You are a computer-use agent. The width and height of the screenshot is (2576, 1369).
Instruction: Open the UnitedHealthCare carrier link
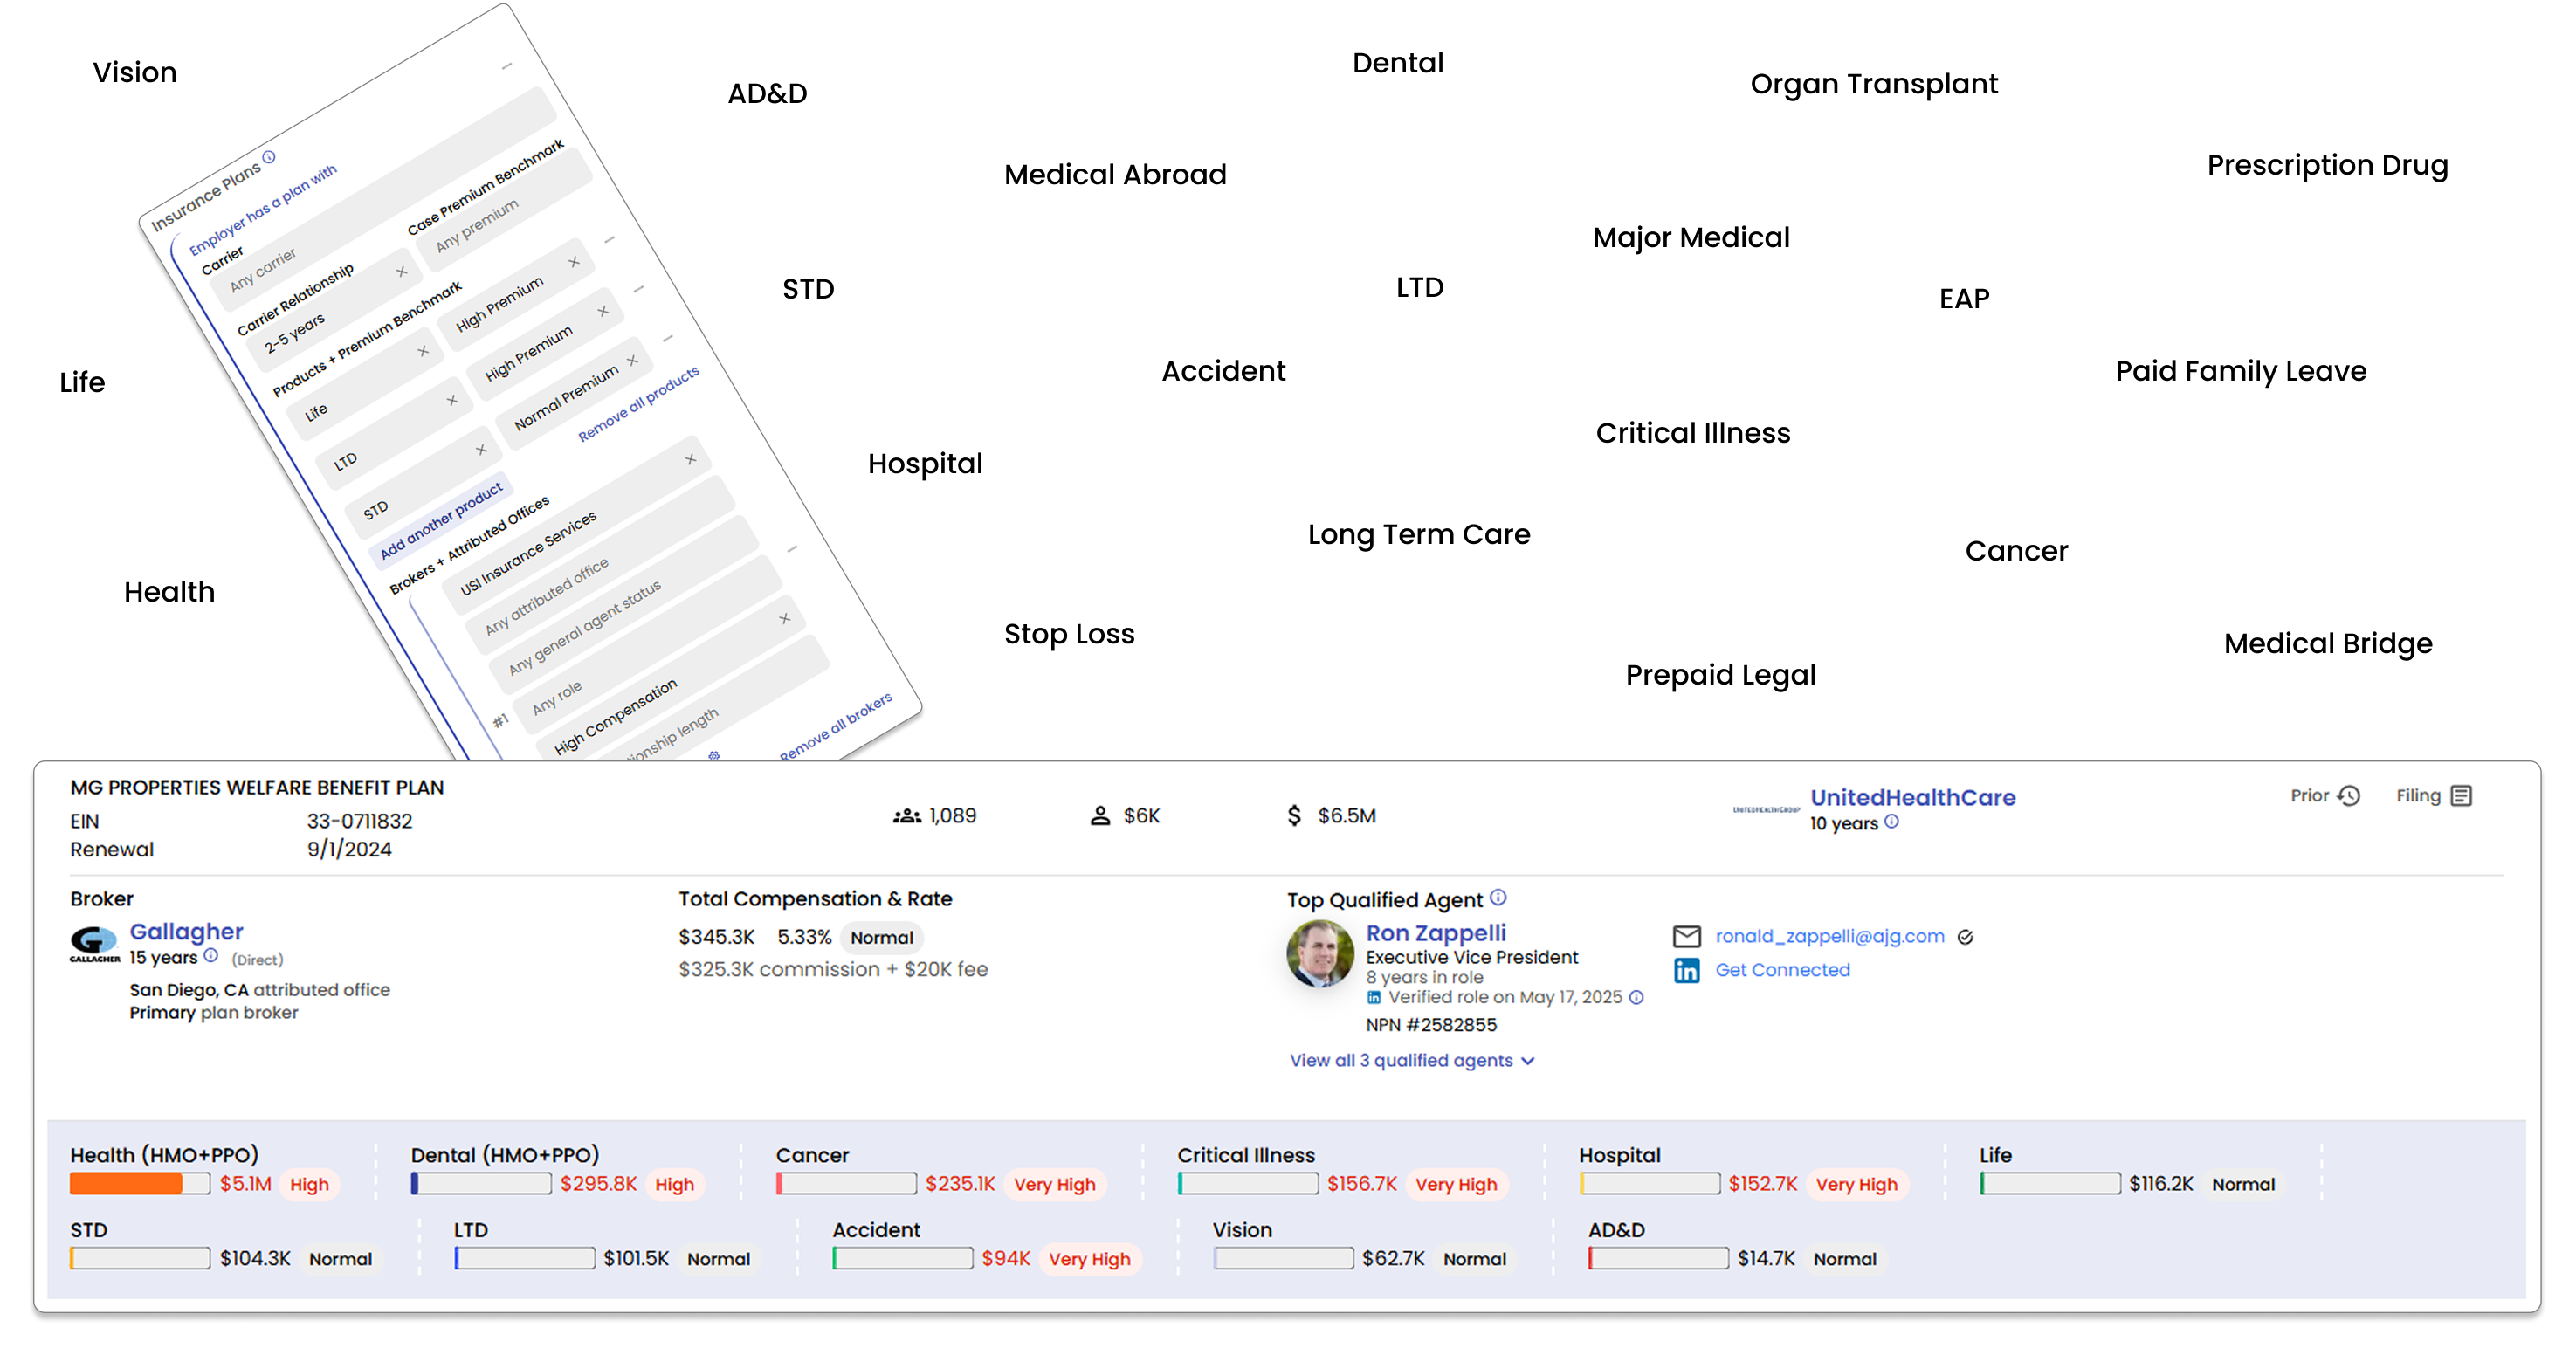pos(1912,798)
